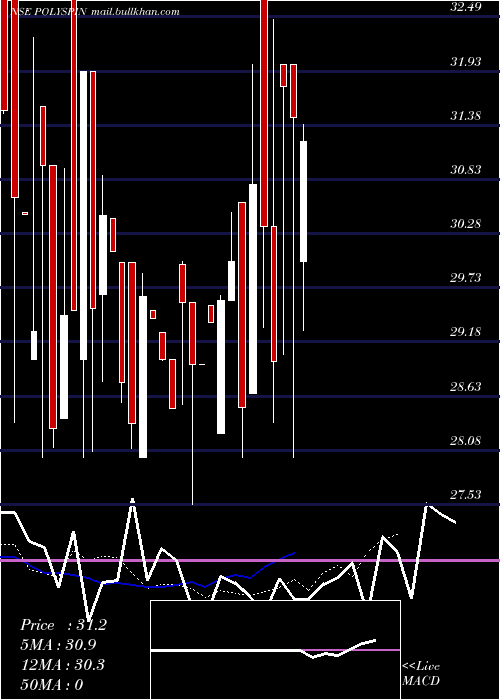This screenshot has height=700, width=500.
Task: Click the 30.28 price axis label
Action: tap(466, 224)
